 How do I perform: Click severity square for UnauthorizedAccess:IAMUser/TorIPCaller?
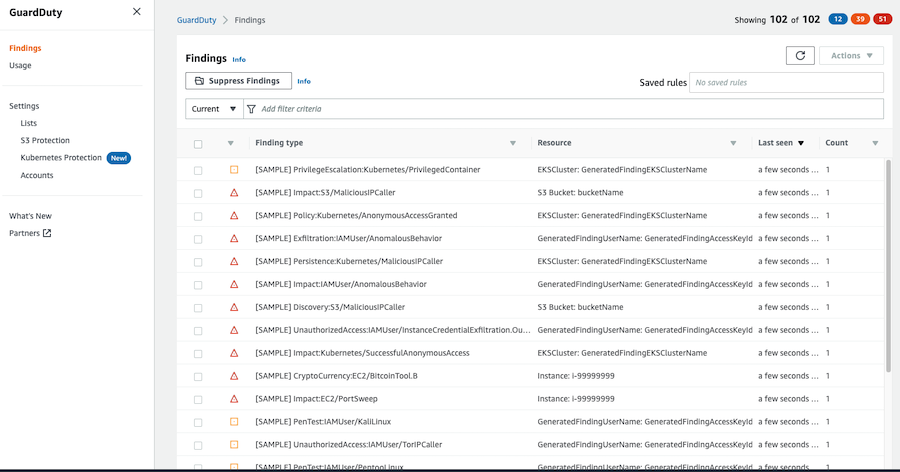[x=234, y=444]
